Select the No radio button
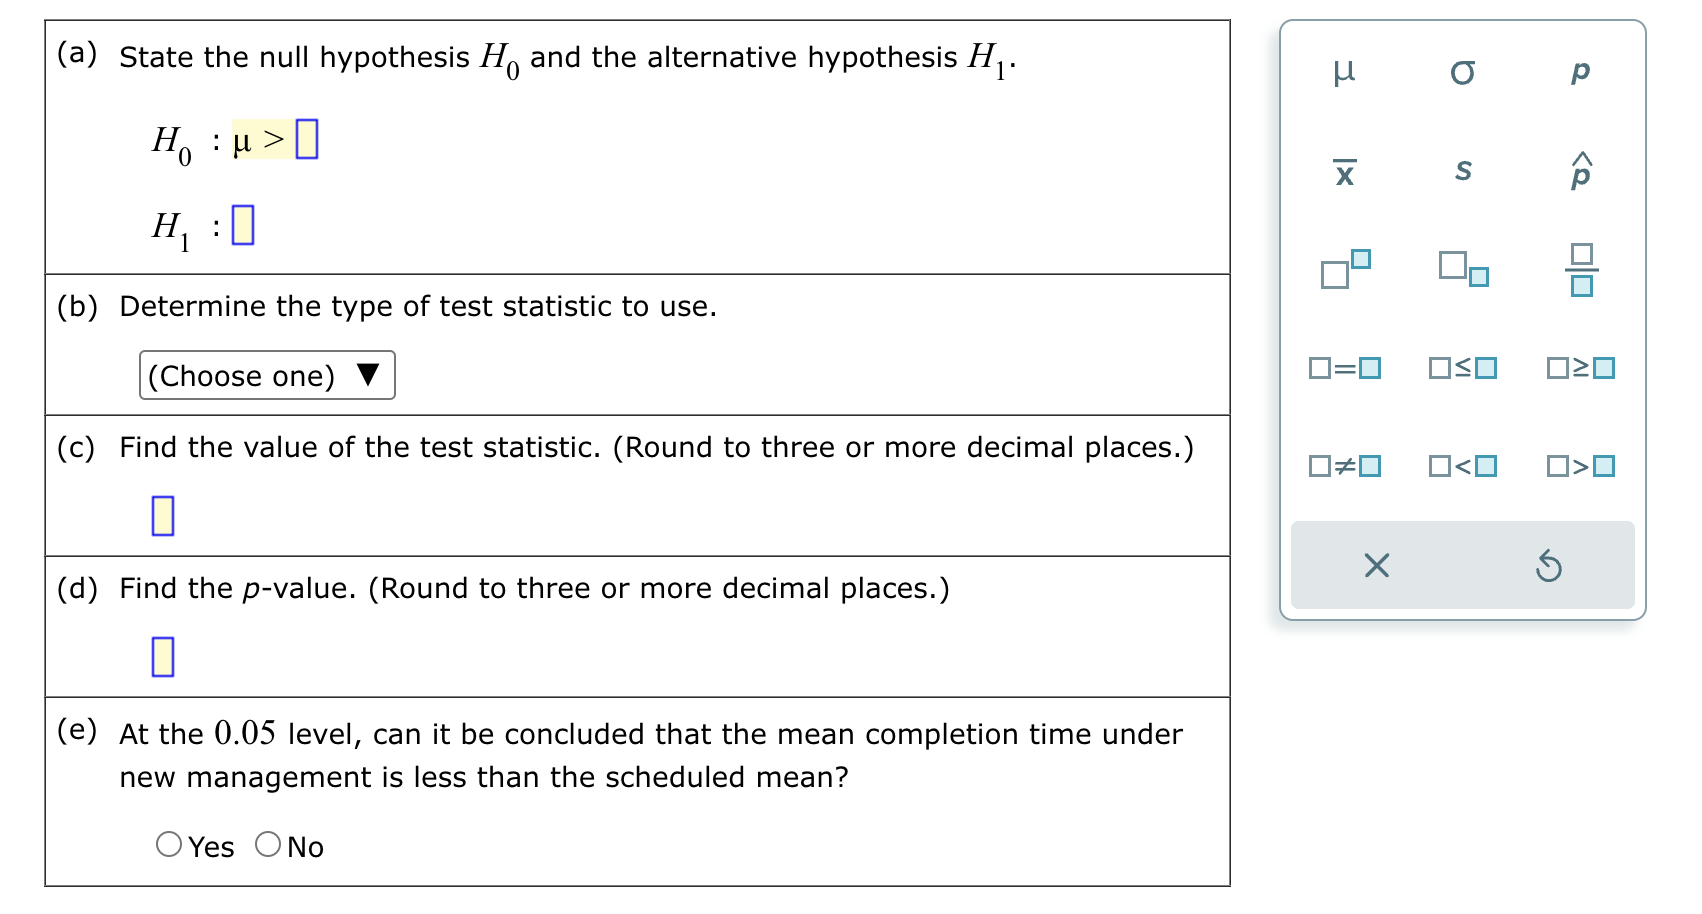The image size is (1702, 914). 268,845
